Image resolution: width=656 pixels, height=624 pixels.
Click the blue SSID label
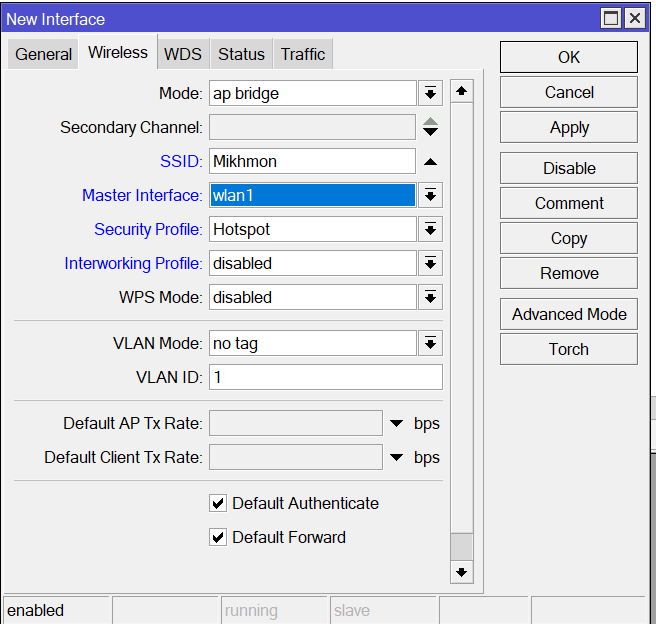[x=181, y=161]
